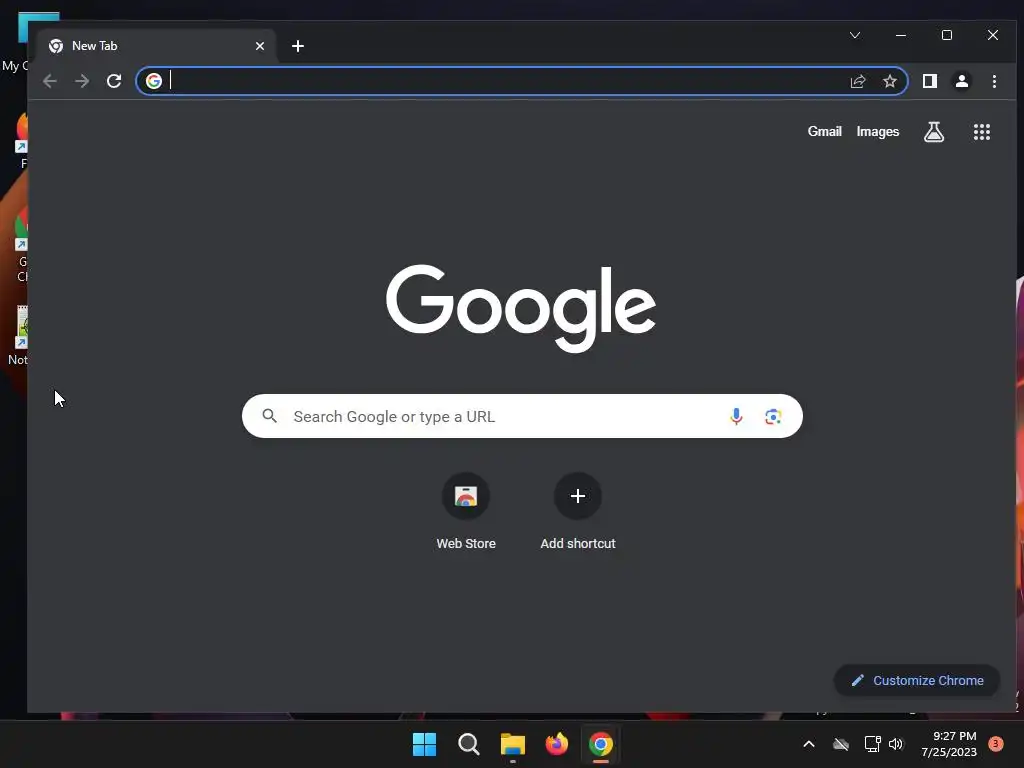Click the Google logo

(520, 308)
